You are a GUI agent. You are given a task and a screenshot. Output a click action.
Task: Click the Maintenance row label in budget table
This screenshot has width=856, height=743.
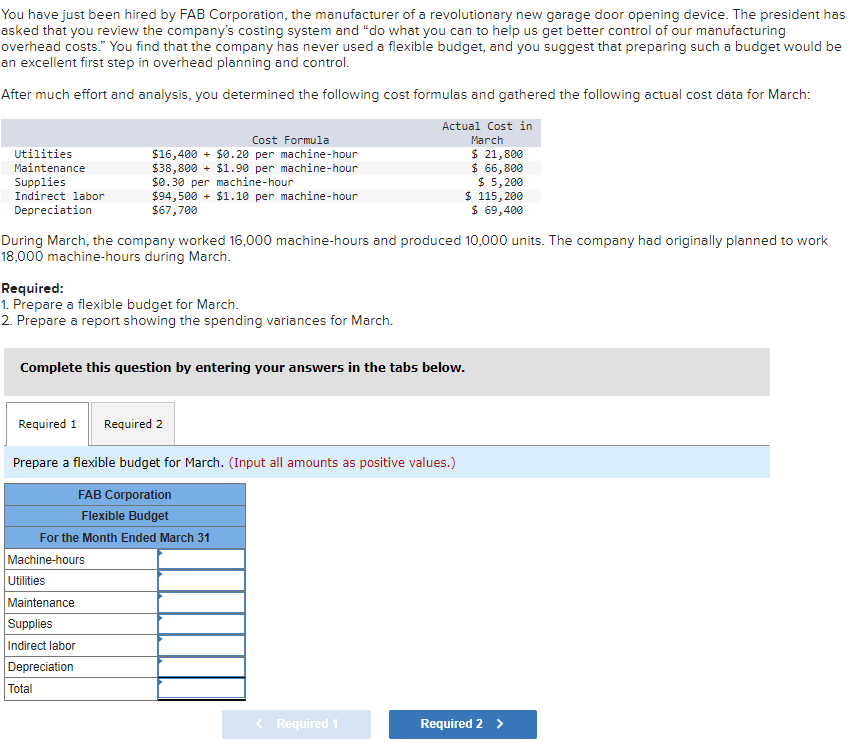[41, 603]
